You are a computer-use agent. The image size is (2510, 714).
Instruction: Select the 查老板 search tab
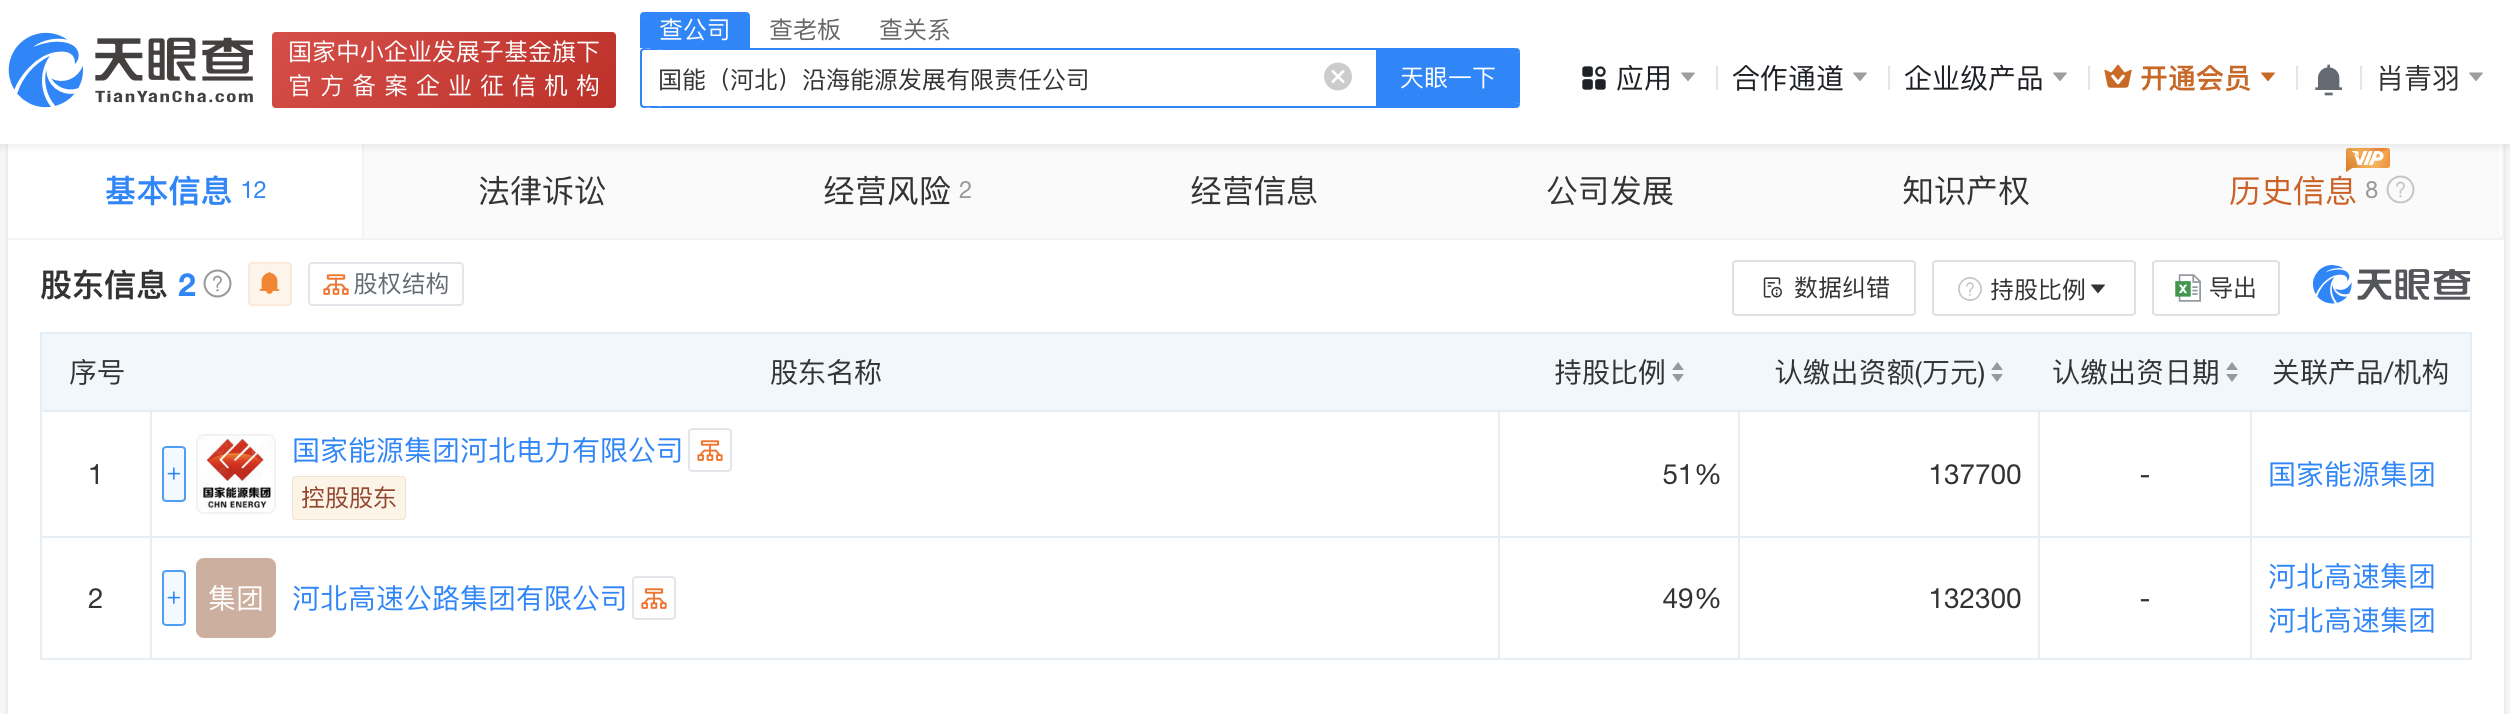tap(804, 30)
